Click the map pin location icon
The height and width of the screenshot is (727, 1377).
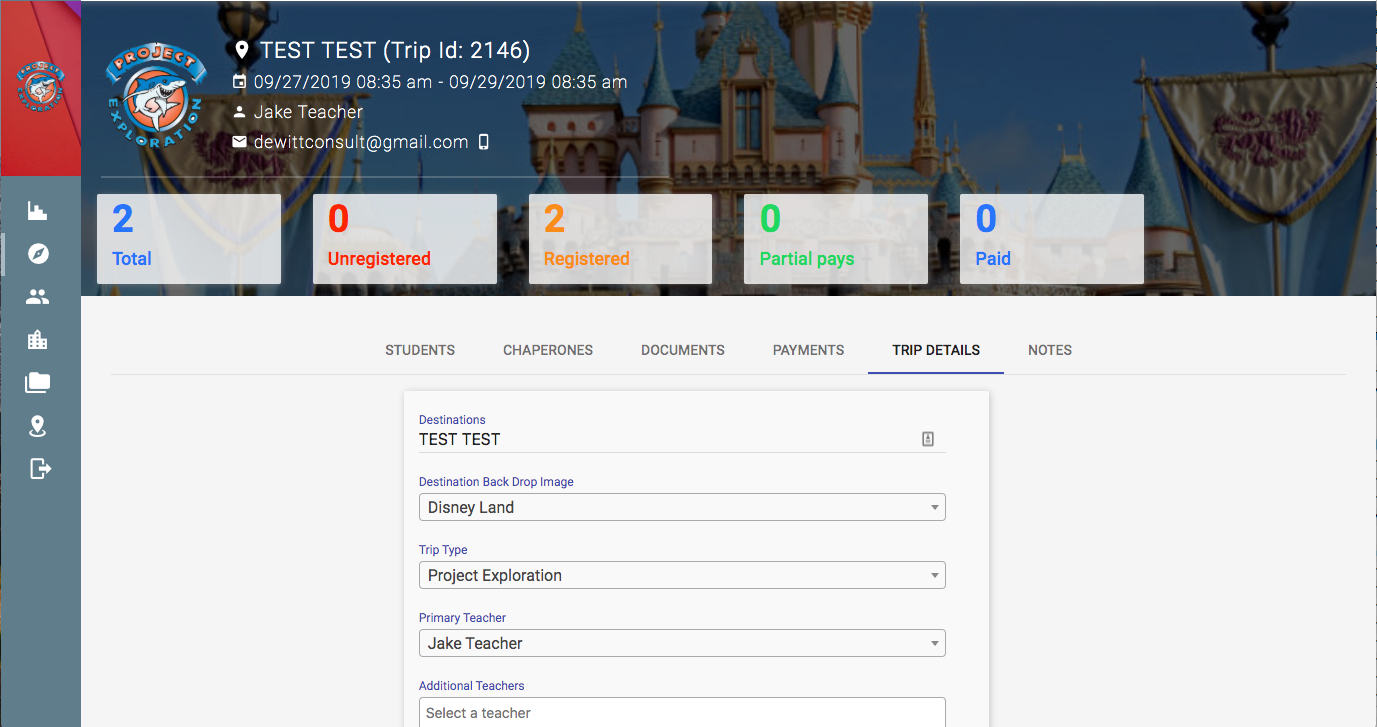click(x=38, y=427)
